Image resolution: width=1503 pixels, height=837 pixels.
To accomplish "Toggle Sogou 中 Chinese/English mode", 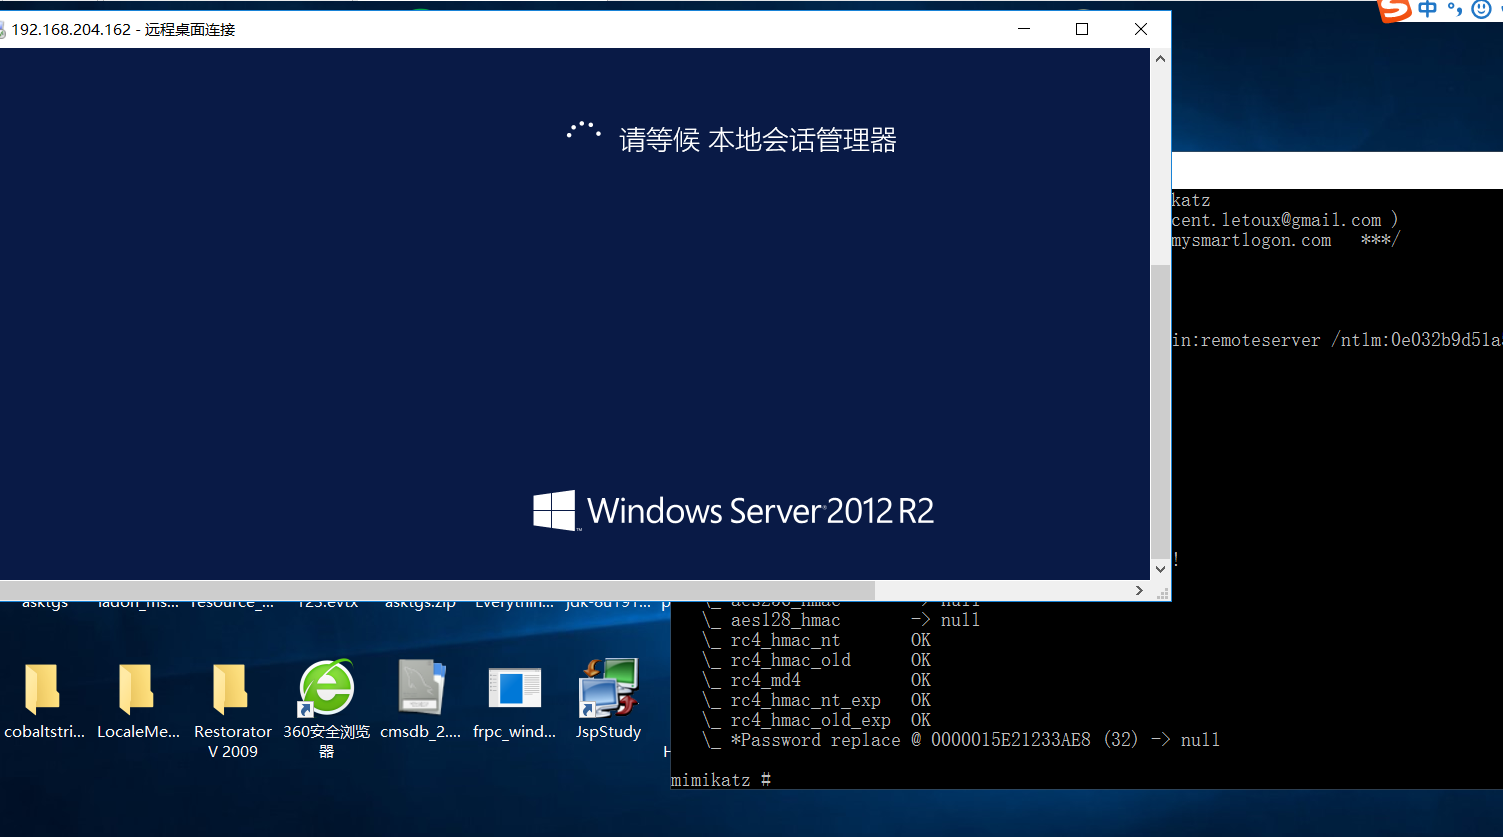I will tap(1427, 9).
